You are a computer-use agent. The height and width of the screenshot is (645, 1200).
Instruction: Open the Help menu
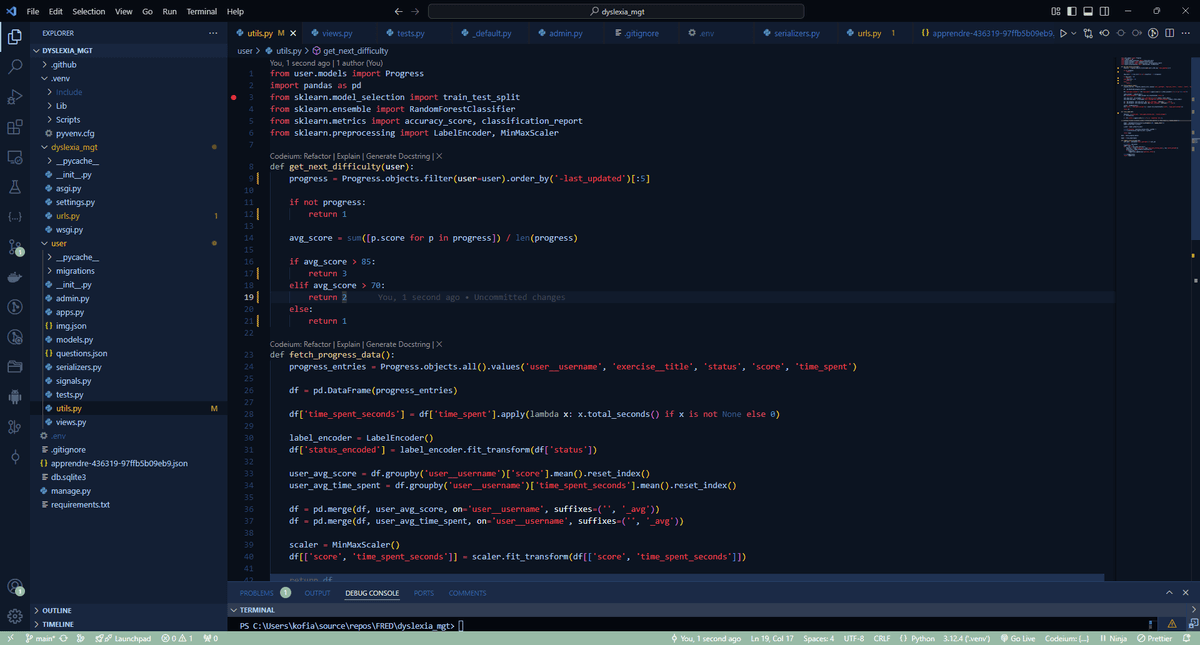(236, 11)
